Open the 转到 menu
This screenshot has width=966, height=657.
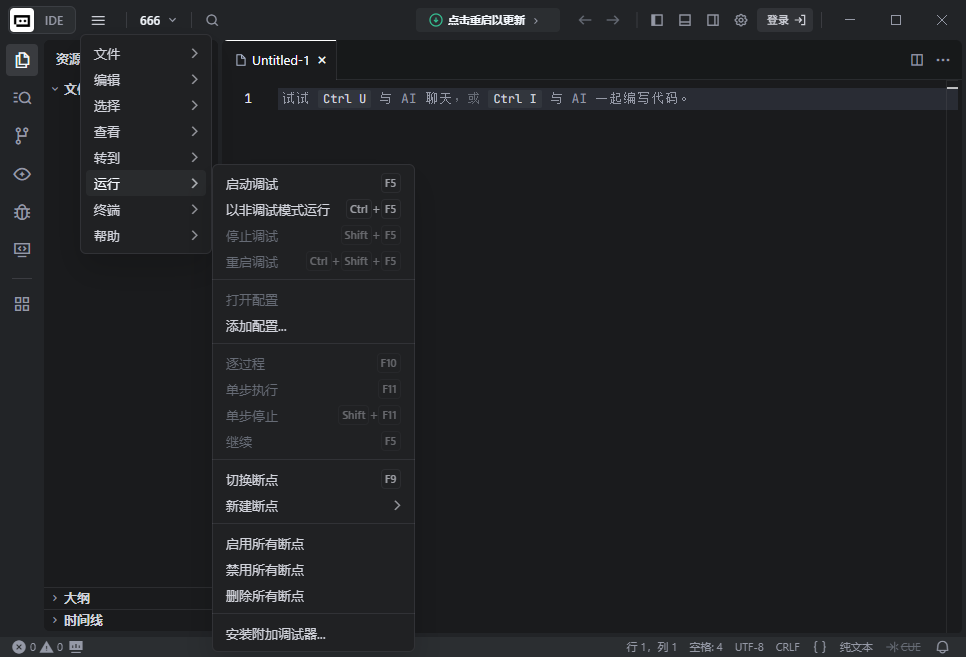click(146, 158)
